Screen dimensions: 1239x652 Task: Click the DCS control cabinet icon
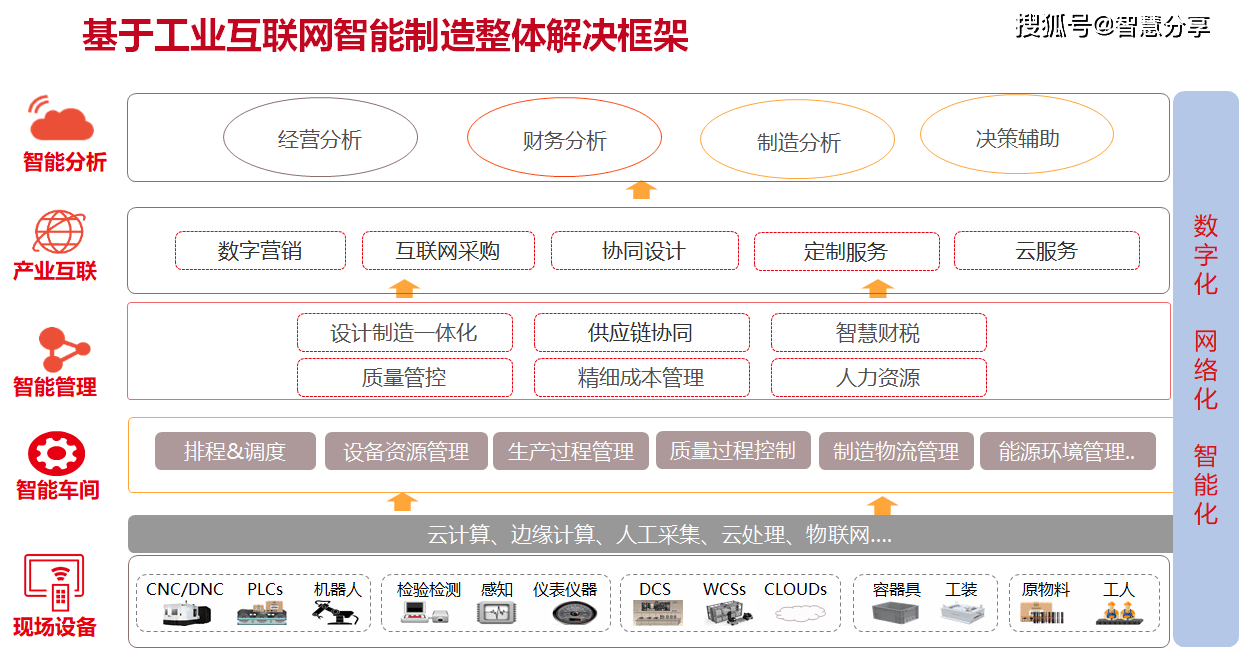coord(659,613)
